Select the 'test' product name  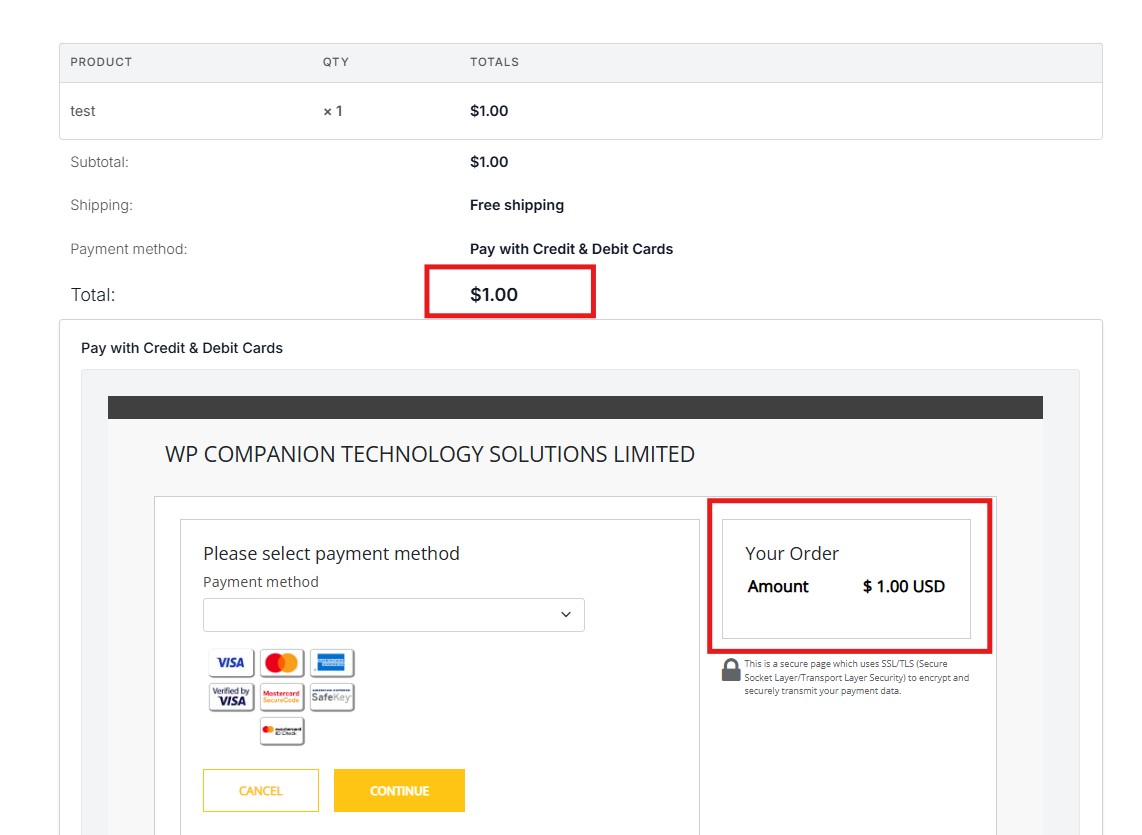coord(83,111)
